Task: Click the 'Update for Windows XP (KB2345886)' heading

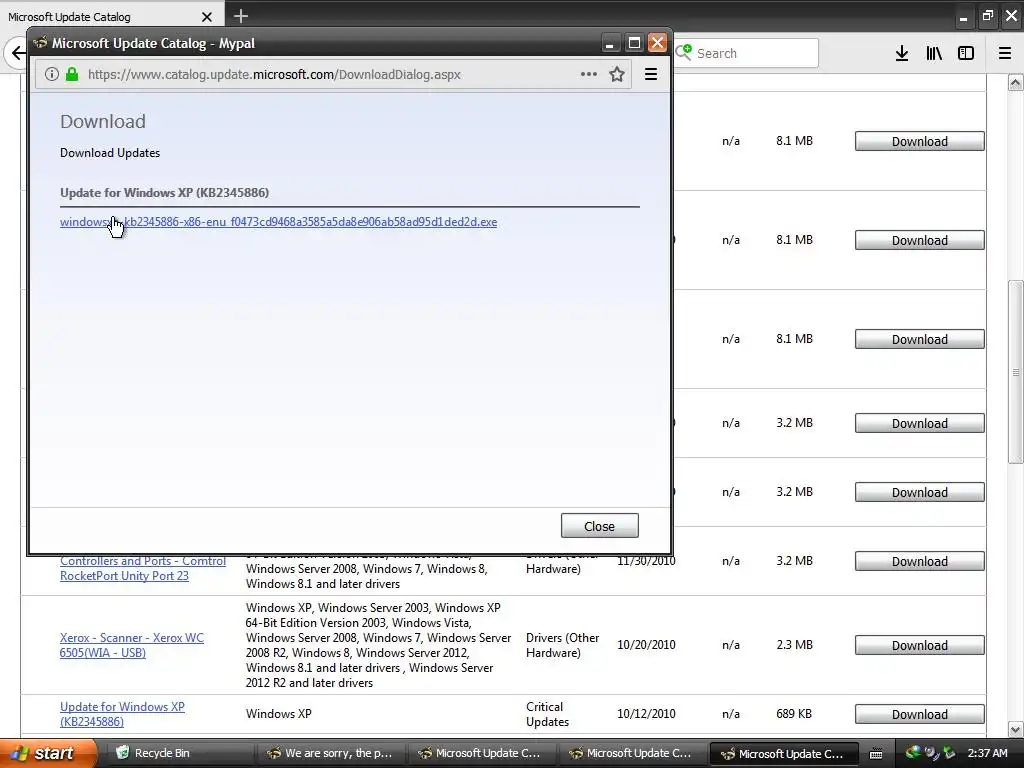Action: (x=165, y=193)
